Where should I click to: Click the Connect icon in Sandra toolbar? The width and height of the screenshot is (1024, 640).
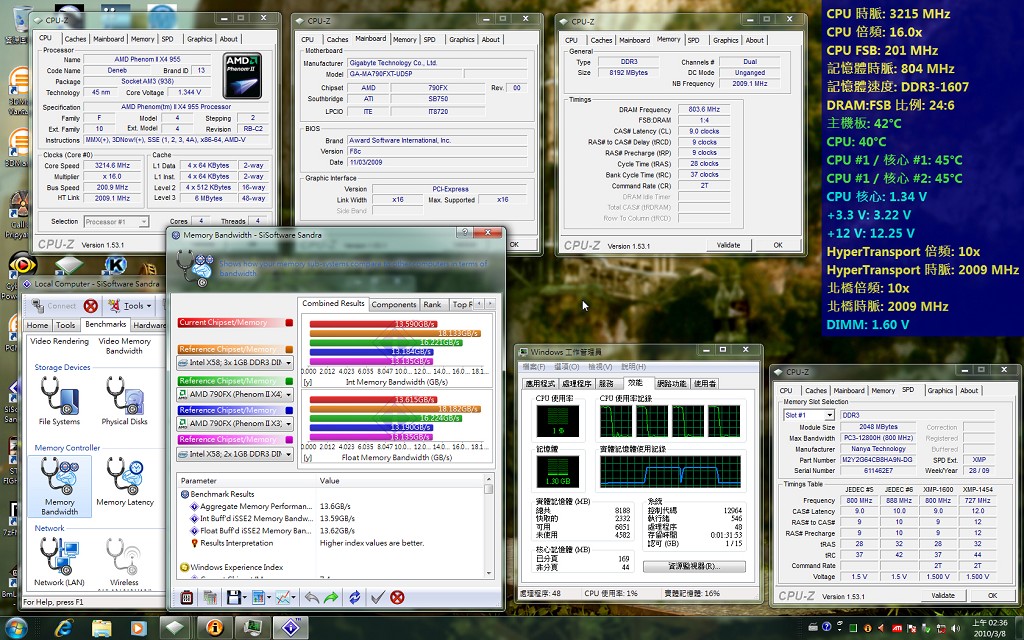[x=54, y=306]
